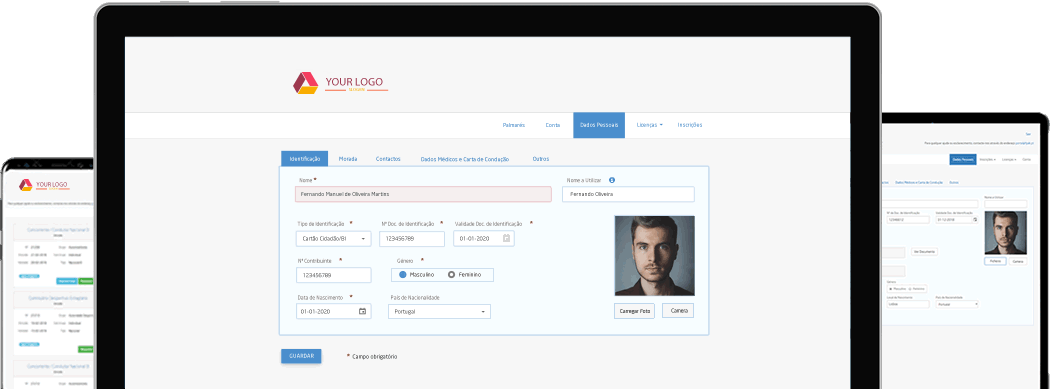
Task: Click the YOUR LOGO image on the laptop
Action: click(340, 83)
